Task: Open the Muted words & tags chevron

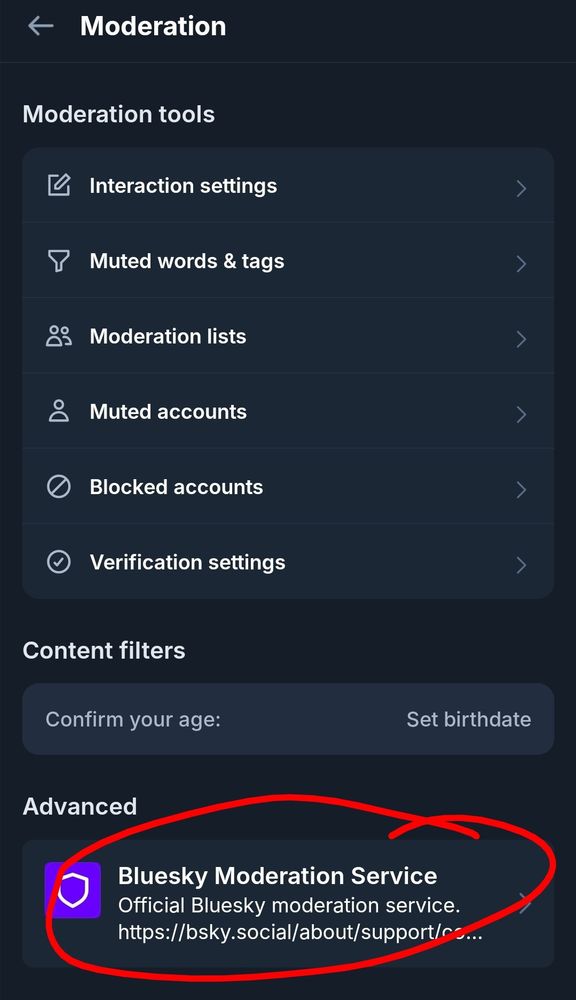Action: coord(521,263)
